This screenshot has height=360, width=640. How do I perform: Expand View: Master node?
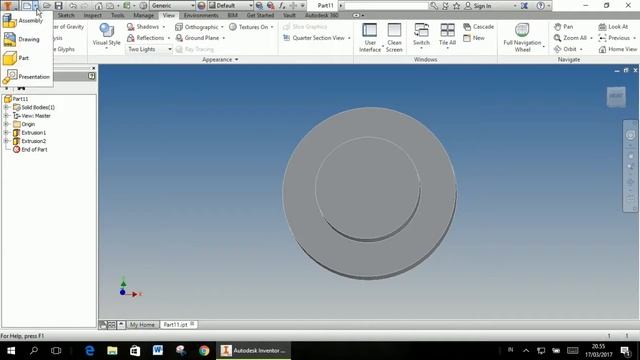(6, 116)
